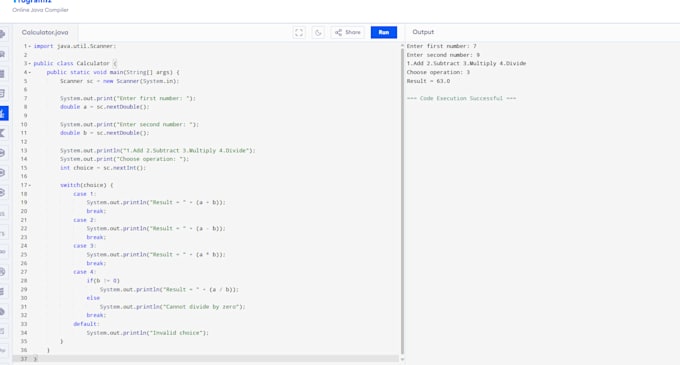This screenshot has width=680, height=365.
Task: Click the 'Enter second number' print statement in code
Action: 129,124
